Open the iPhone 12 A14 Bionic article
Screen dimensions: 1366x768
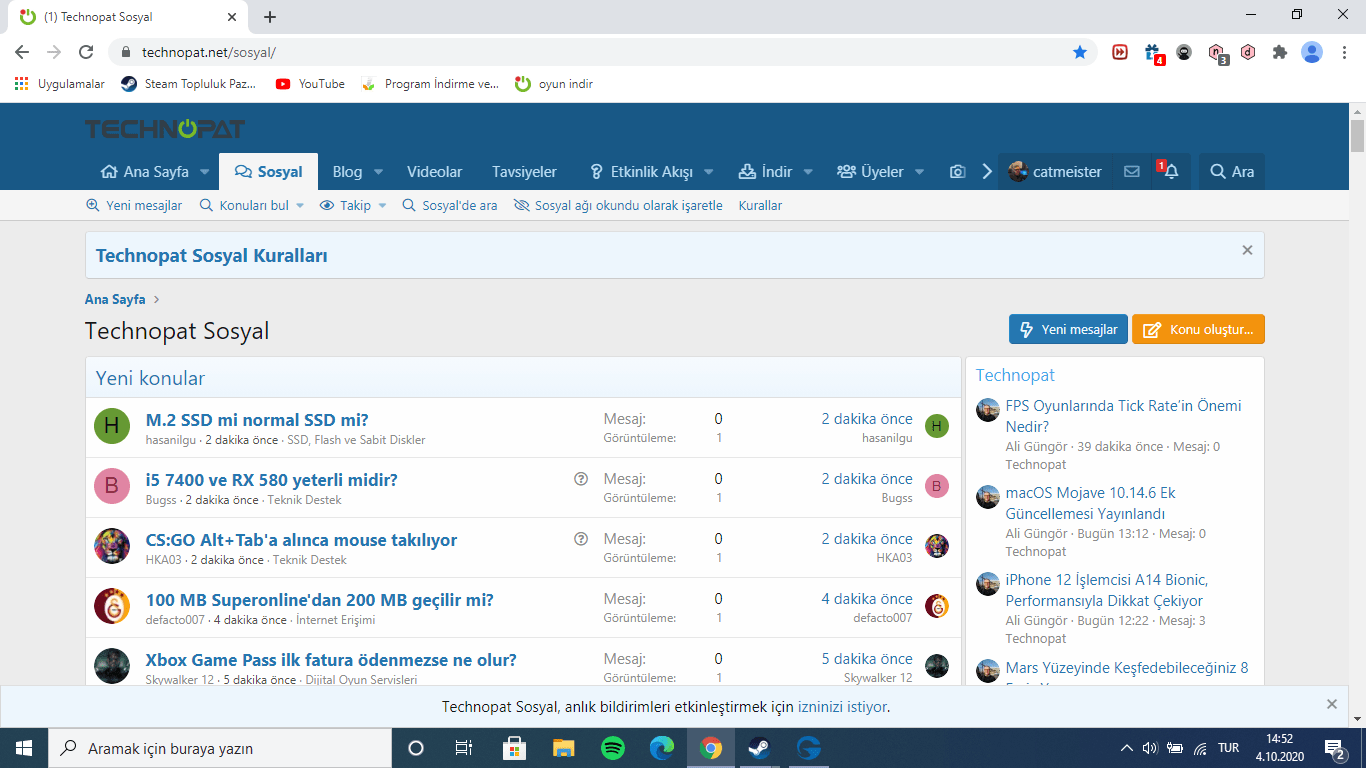pyautogui.click(x=1107, y=590)
